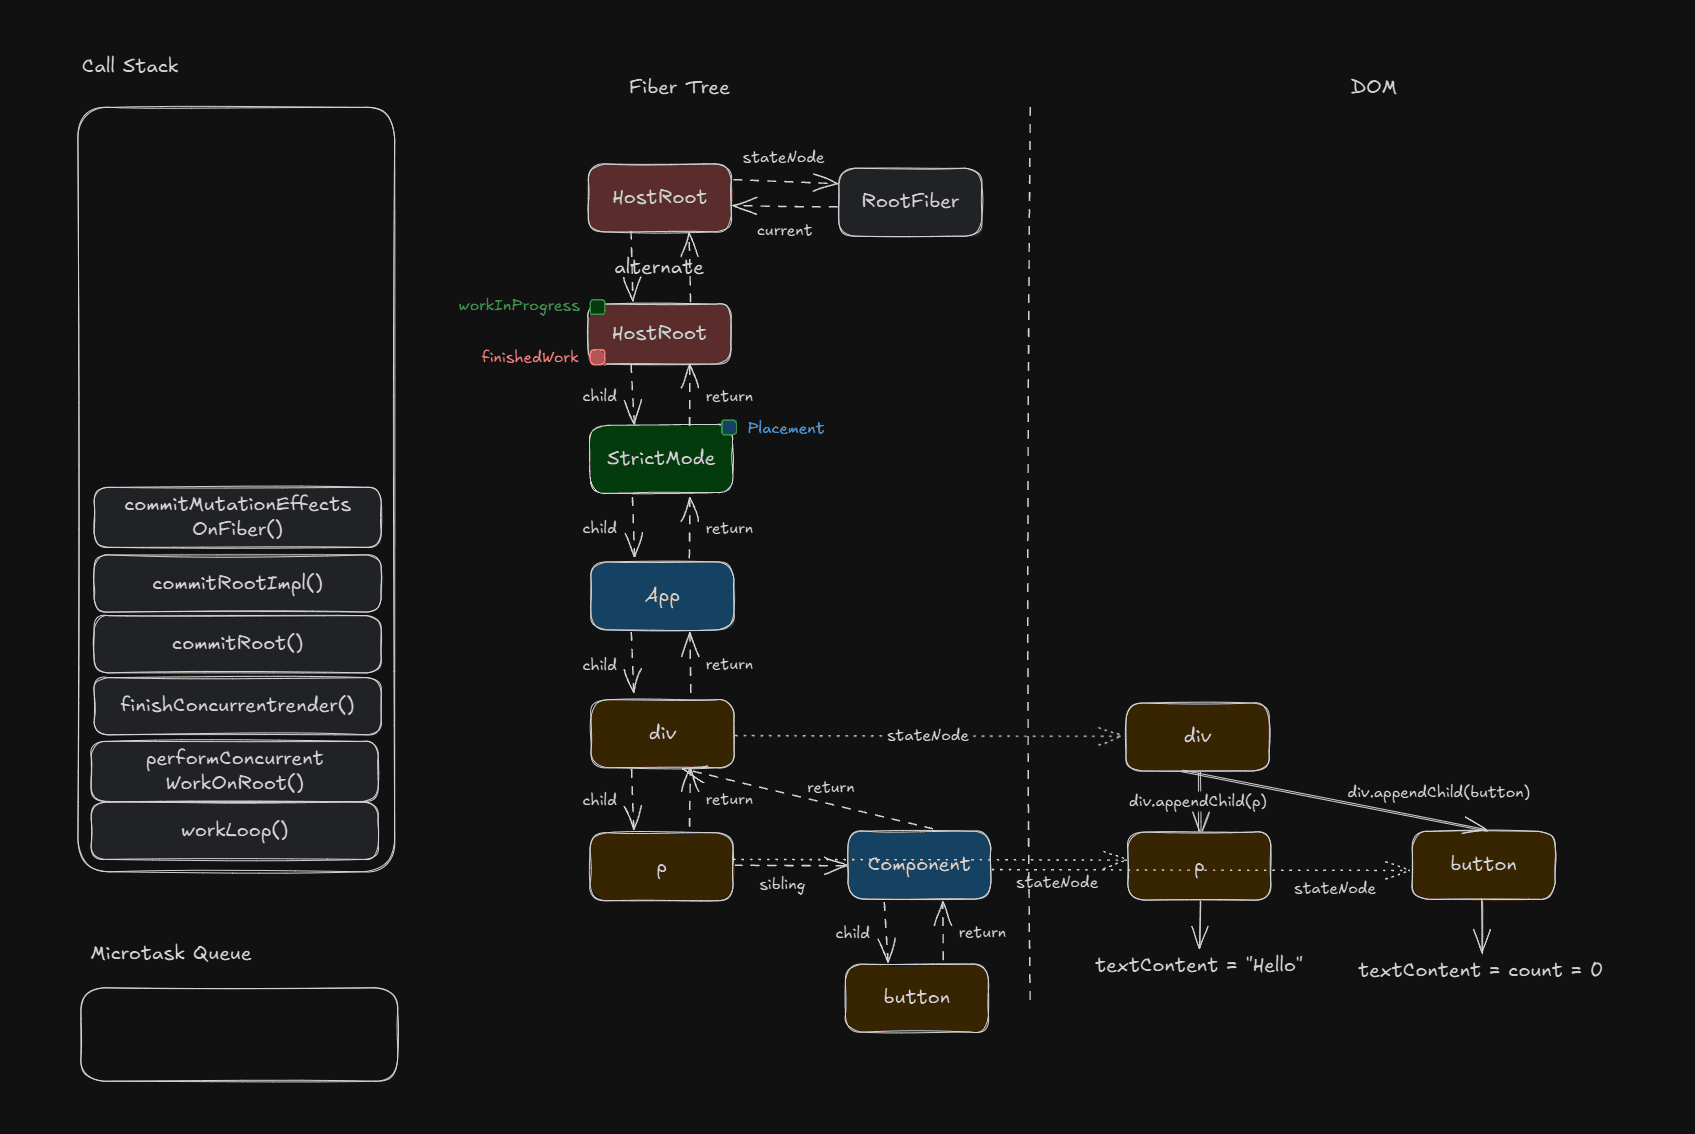Click the button node in DOM section
The height and width of the screenshot is (1134, 1695).
1483,865
